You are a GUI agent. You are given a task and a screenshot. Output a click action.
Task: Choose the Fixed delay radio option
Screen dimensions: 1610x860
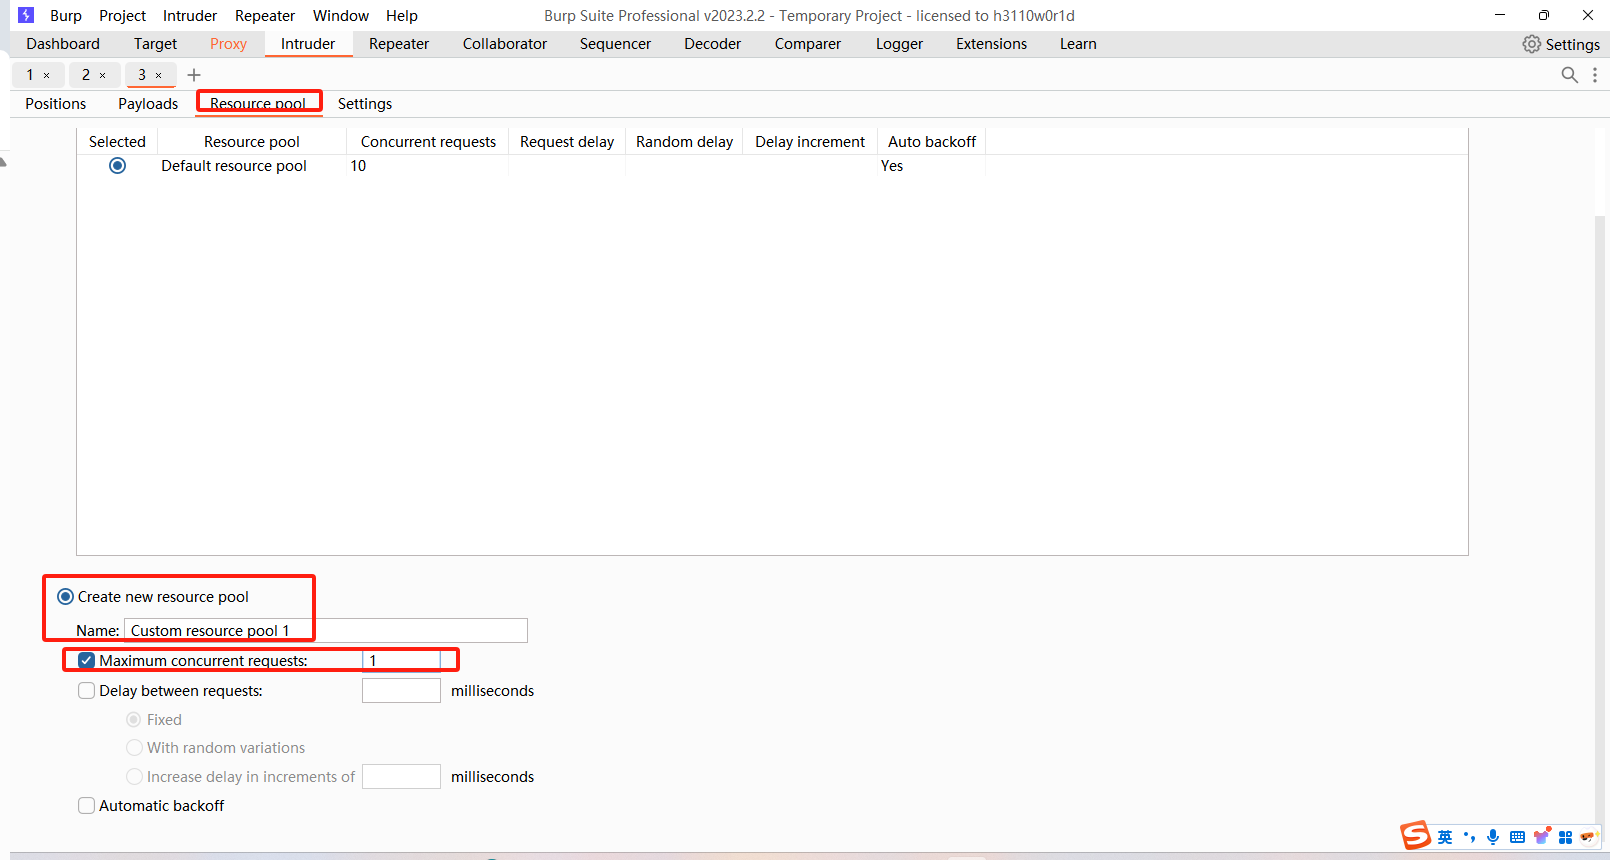click(134, 720)
